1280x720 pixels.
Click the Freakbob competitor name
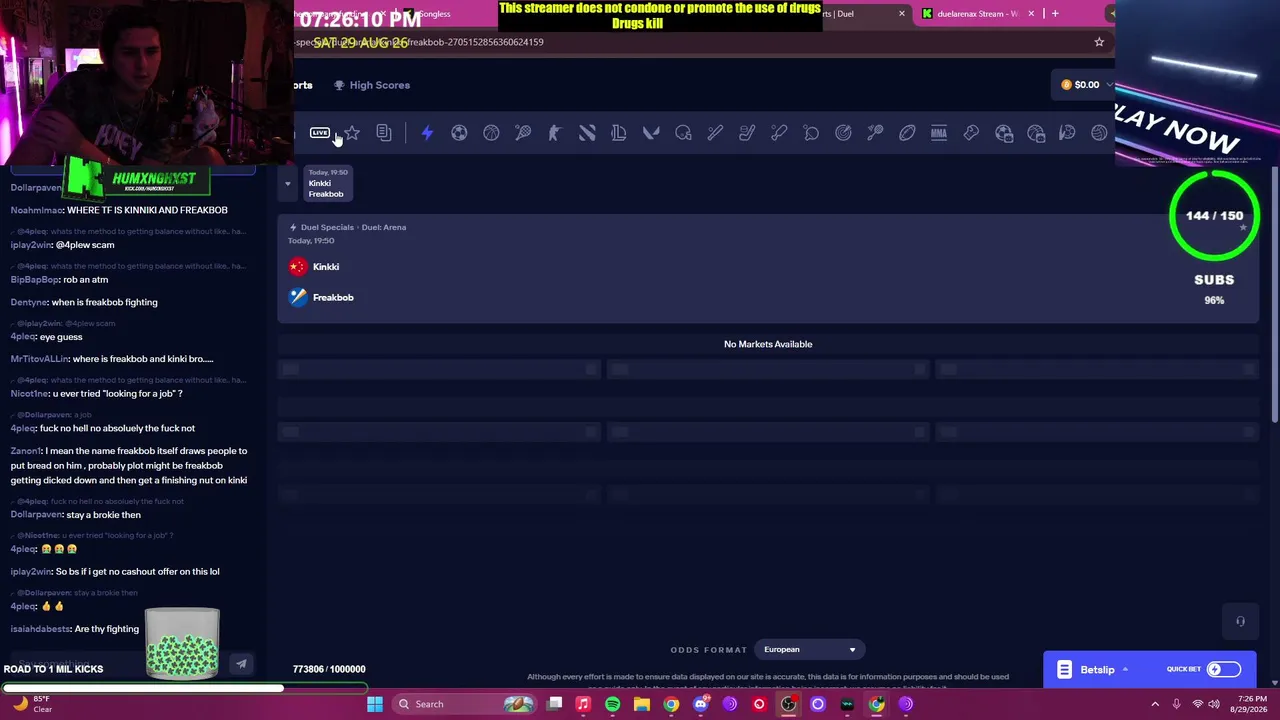[333, 297]
